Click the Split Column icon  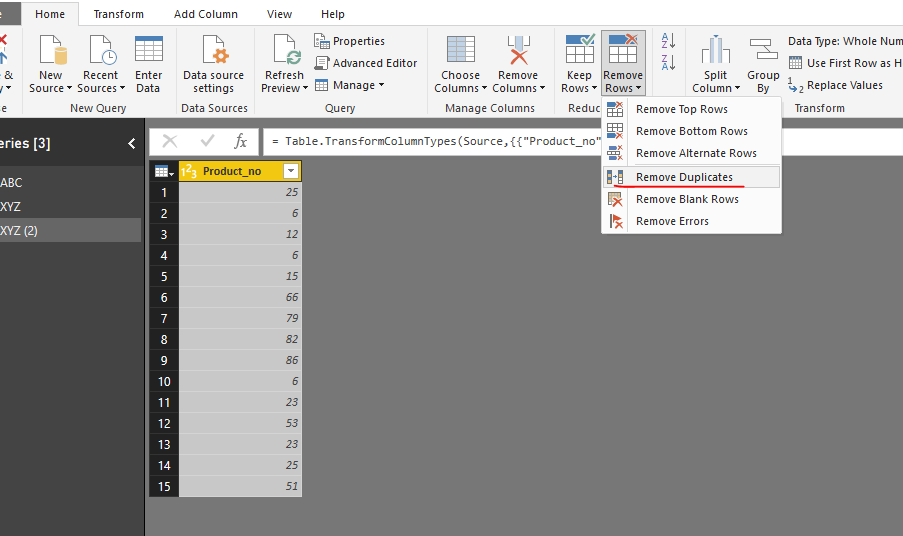tap(716, 50)
